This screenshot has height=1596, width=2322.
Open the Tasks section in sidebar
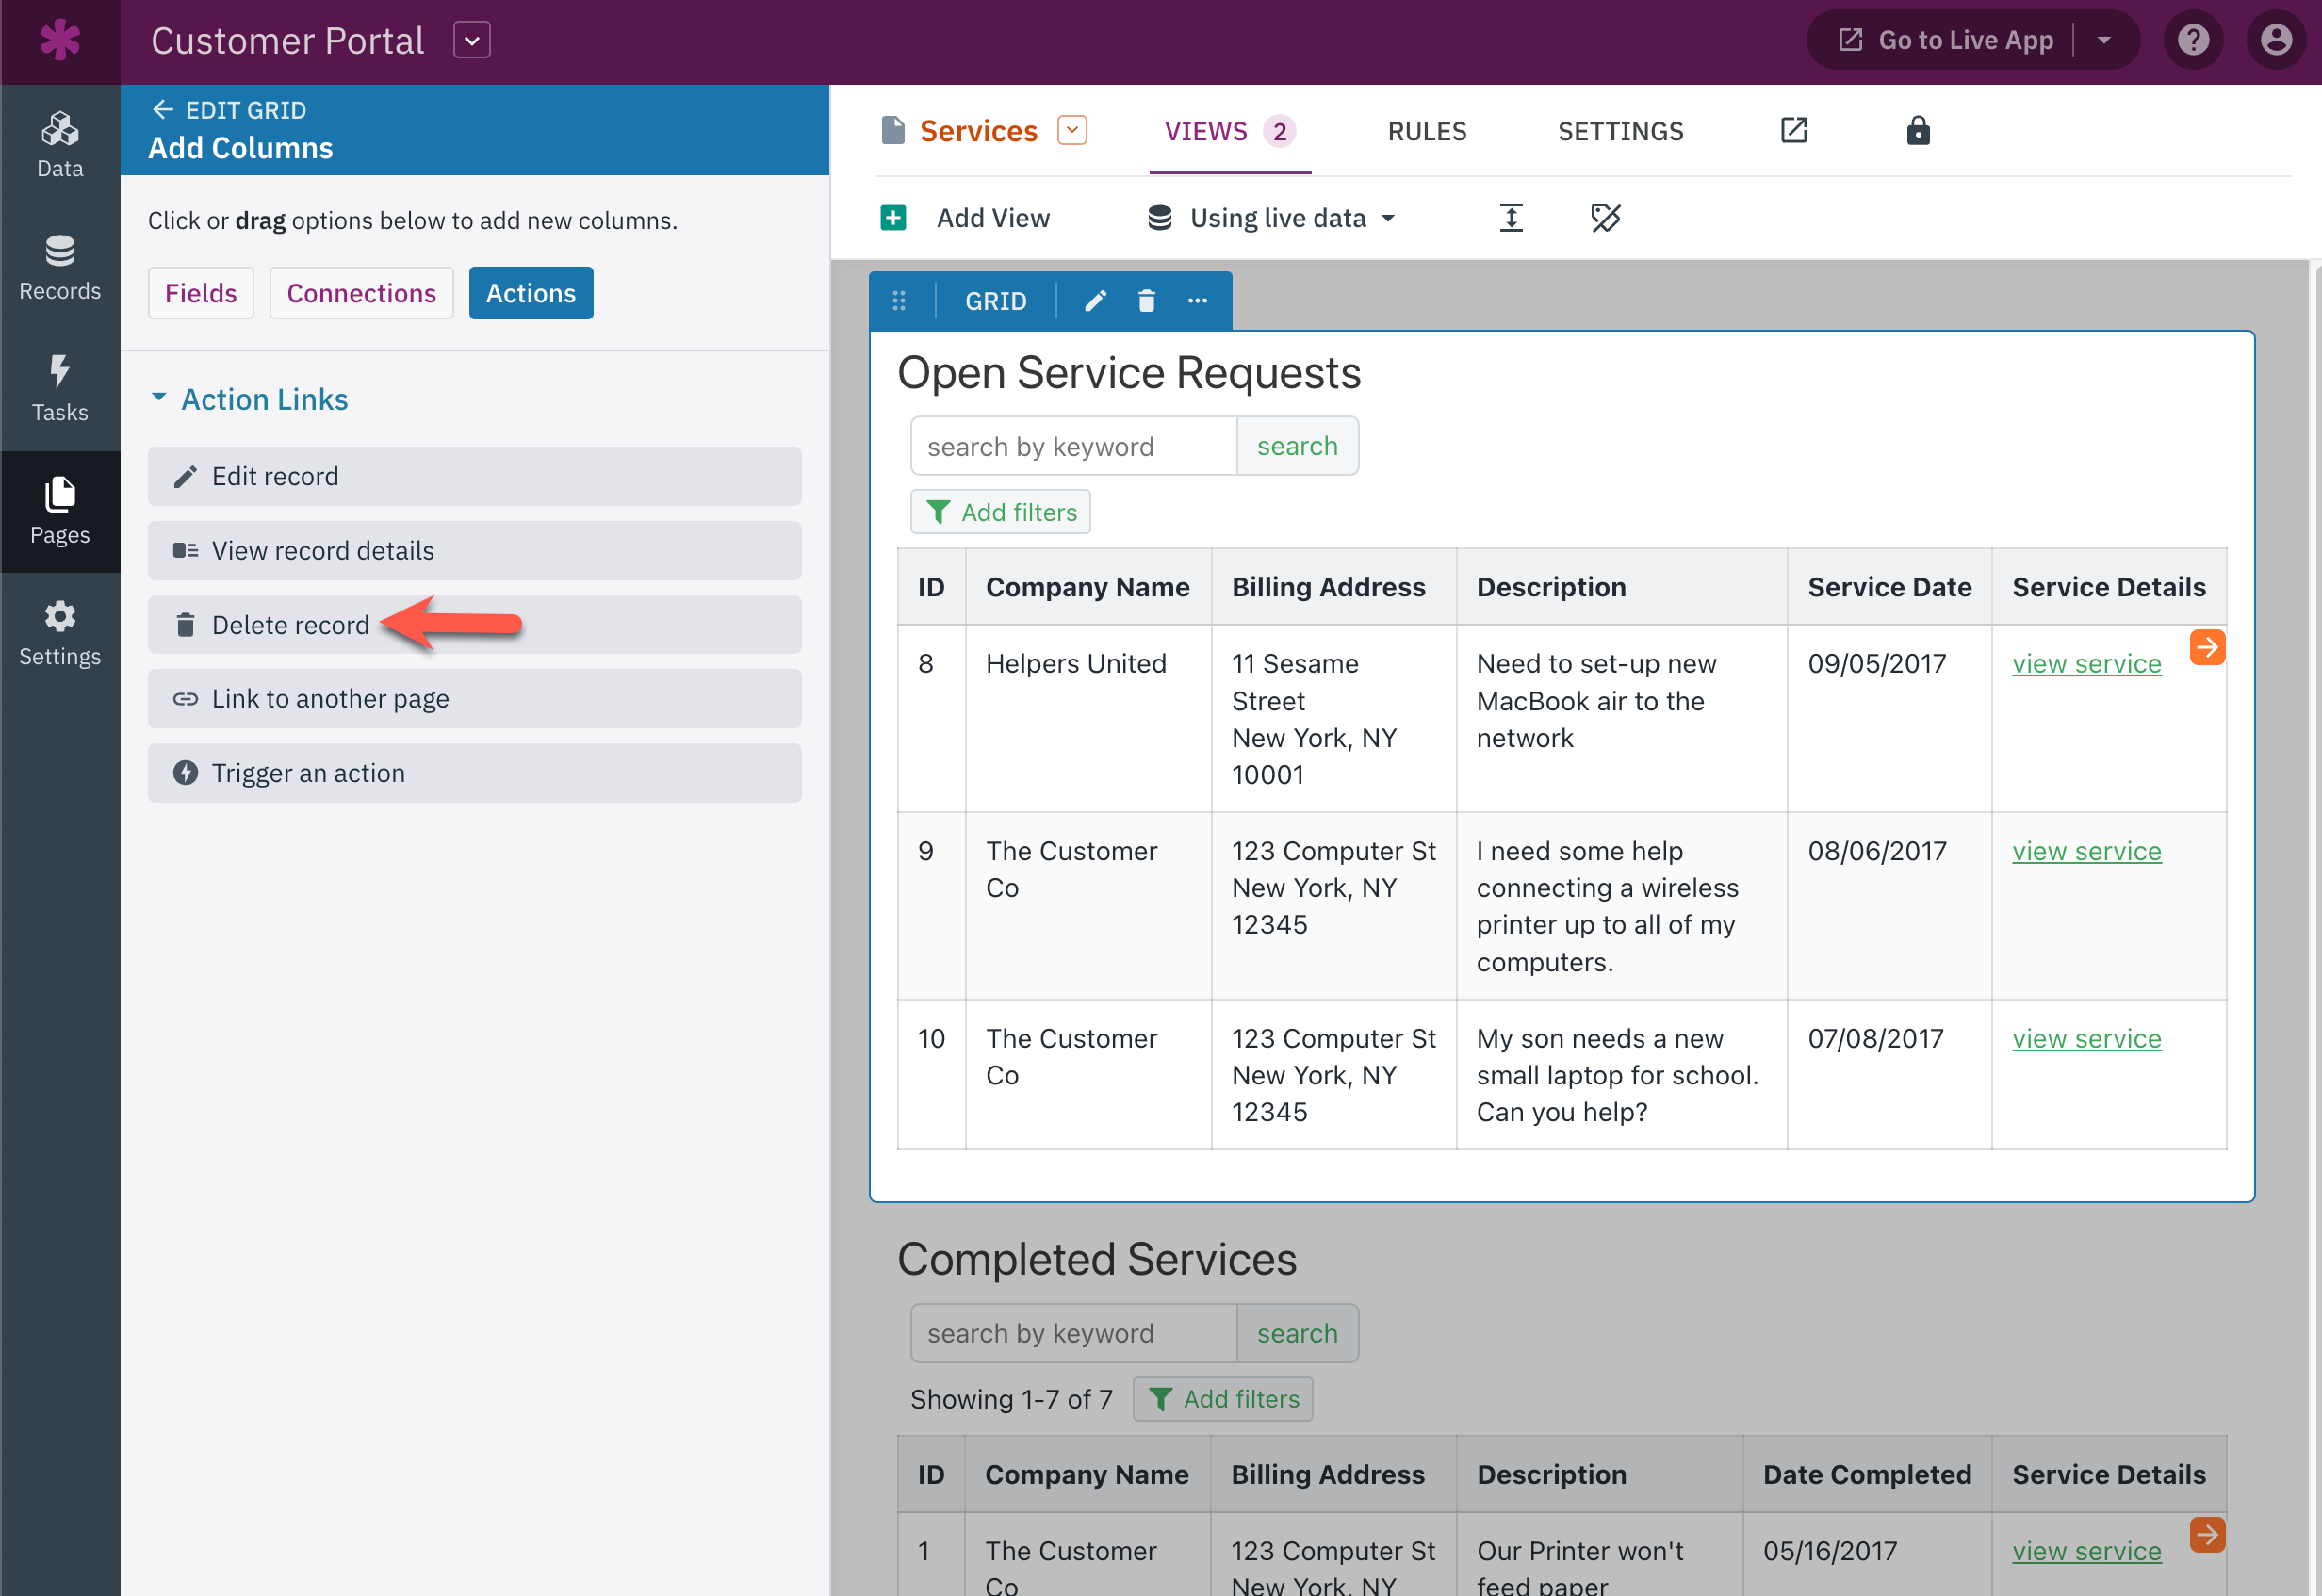pos(60,389)
